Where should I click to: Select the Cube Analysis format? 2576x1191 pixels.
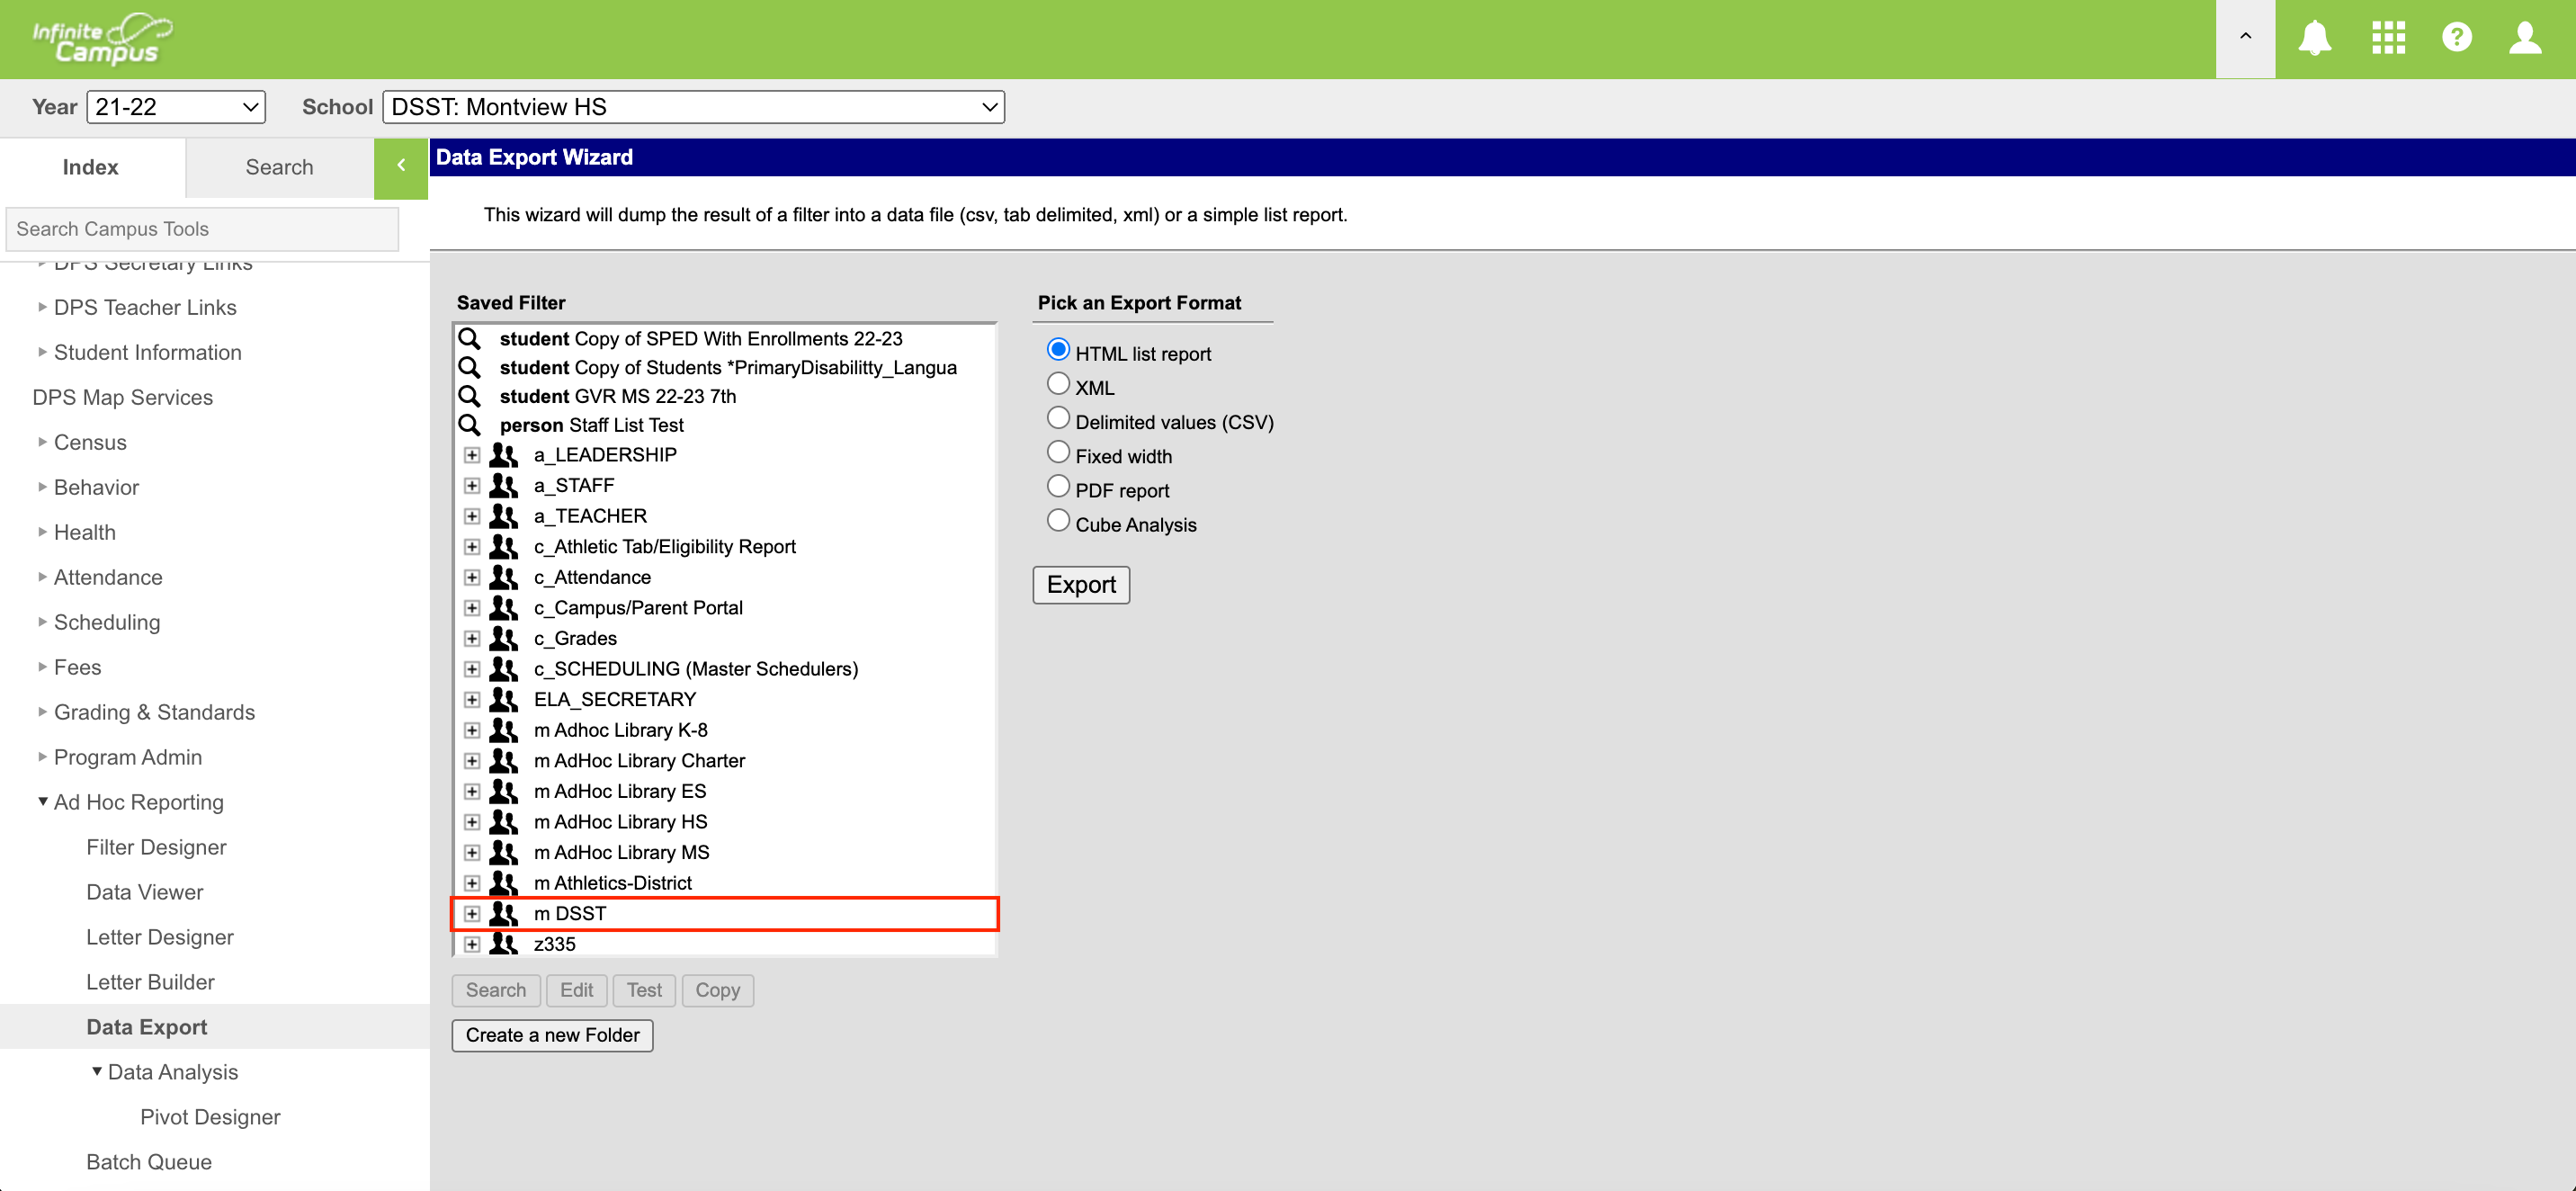[1058, 521]
